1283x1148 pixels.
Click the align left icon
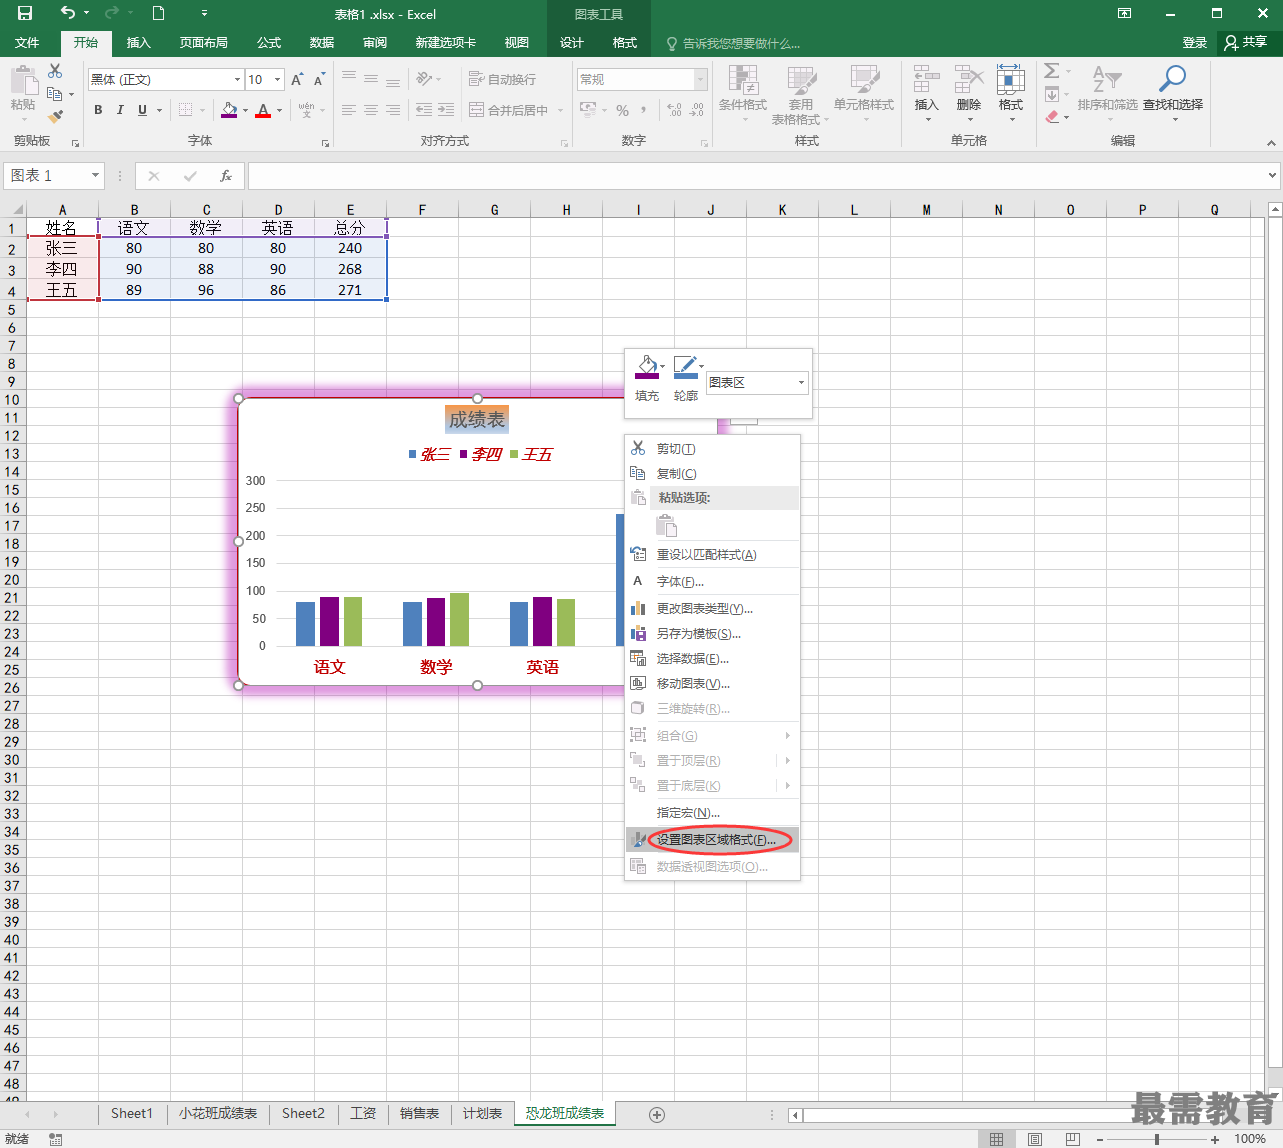[349, 110]
